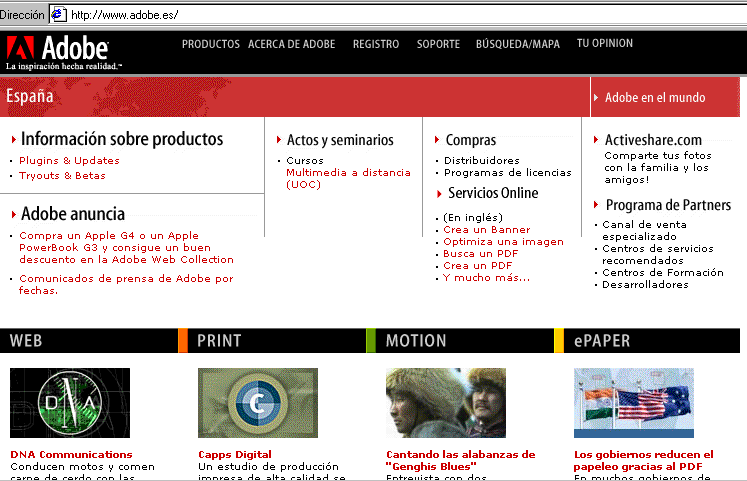Viewport: 747px width, 481px height.
Task: Click the arrow next to Adobe en el mundo
Action: (596, 98)
